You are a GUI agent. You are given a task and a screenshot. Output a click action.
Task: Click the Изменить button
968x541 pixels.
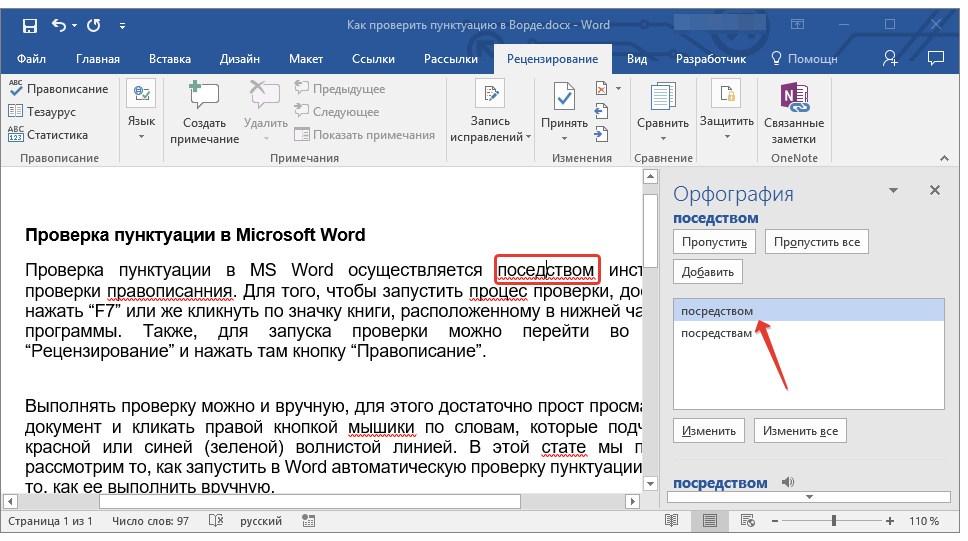(x=709, y=431)
